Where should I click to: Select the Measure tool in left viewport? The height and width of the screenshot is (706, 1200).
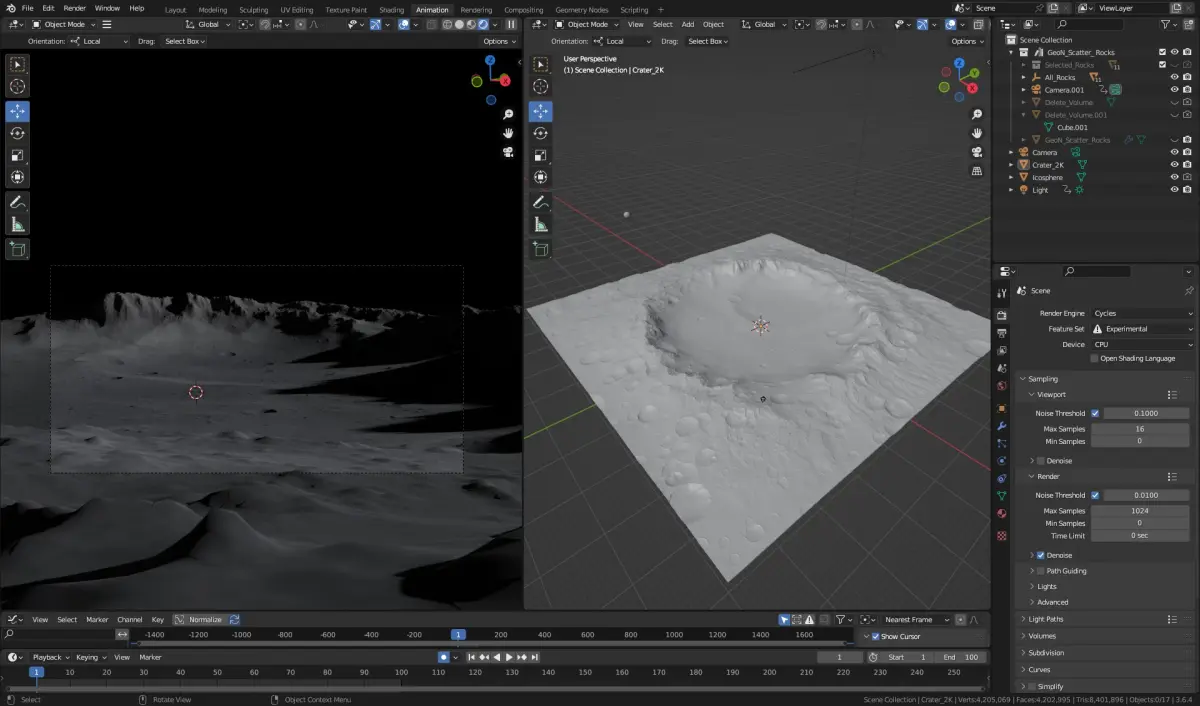tap(18, 225)
